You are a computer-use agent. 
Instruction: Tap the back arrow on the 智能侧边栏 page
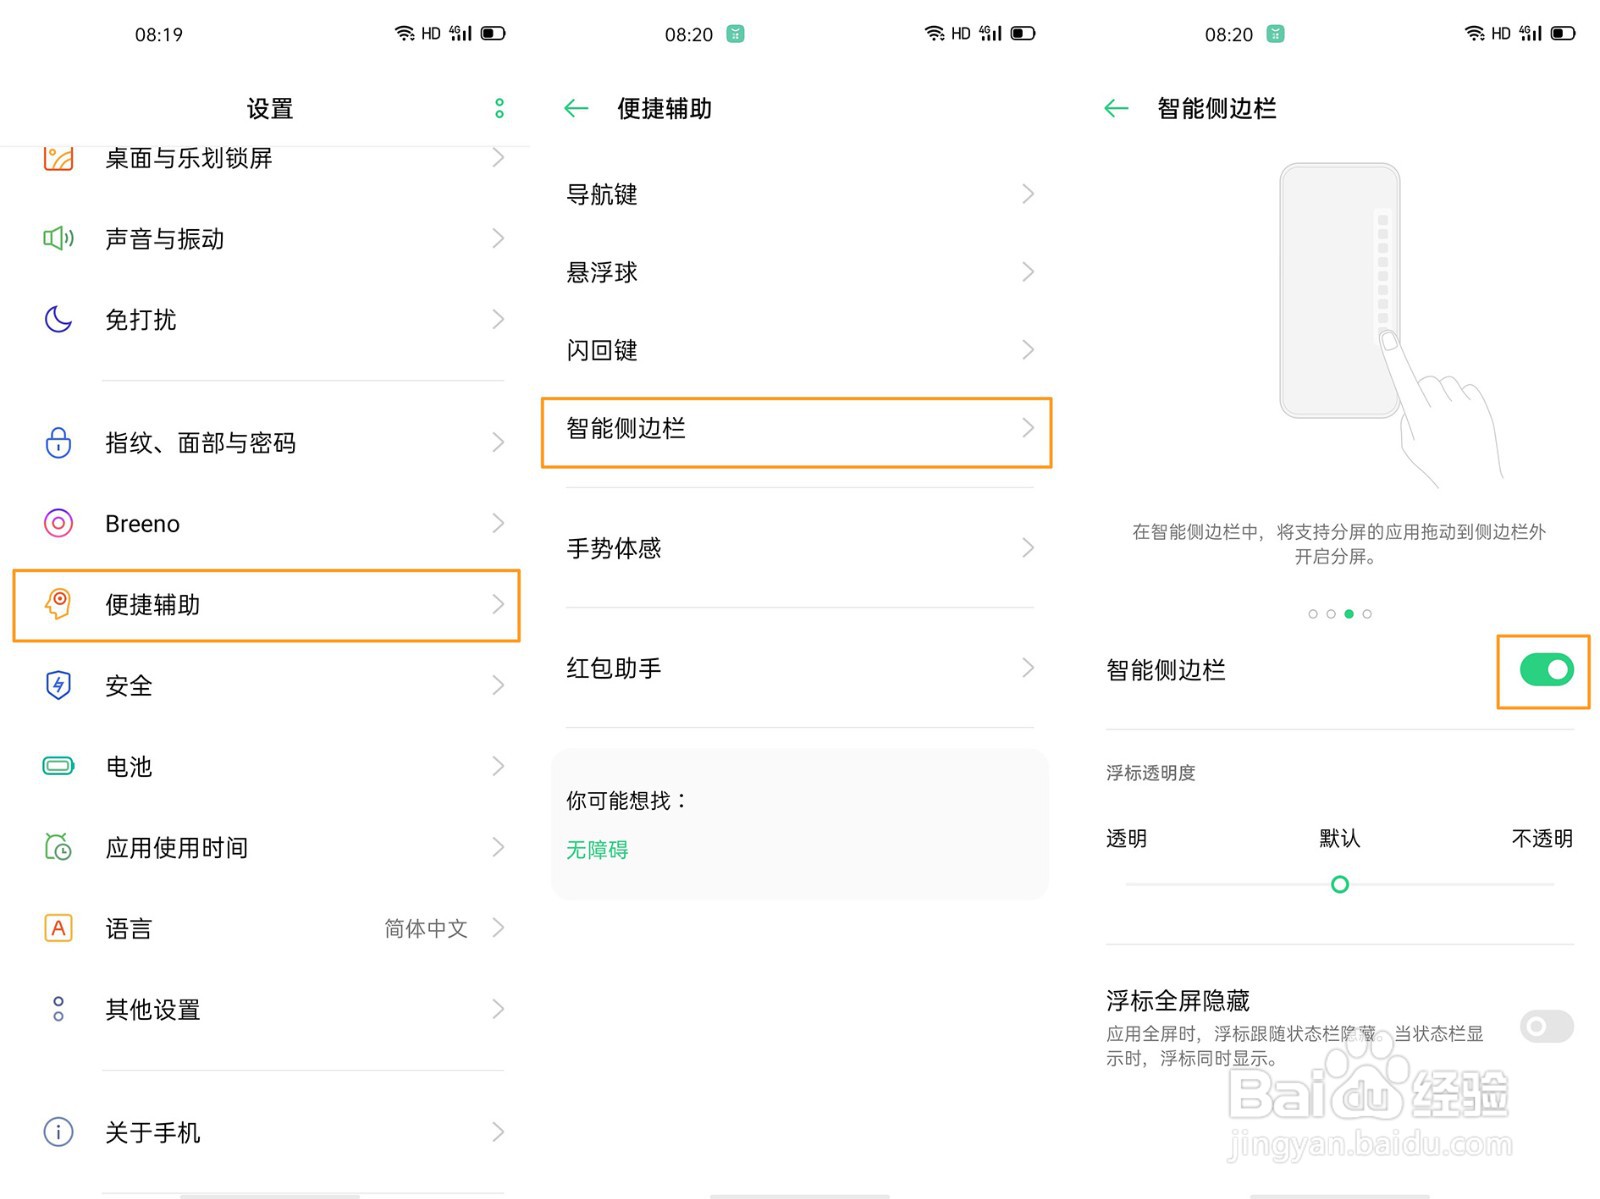[x=1116, y=108]
